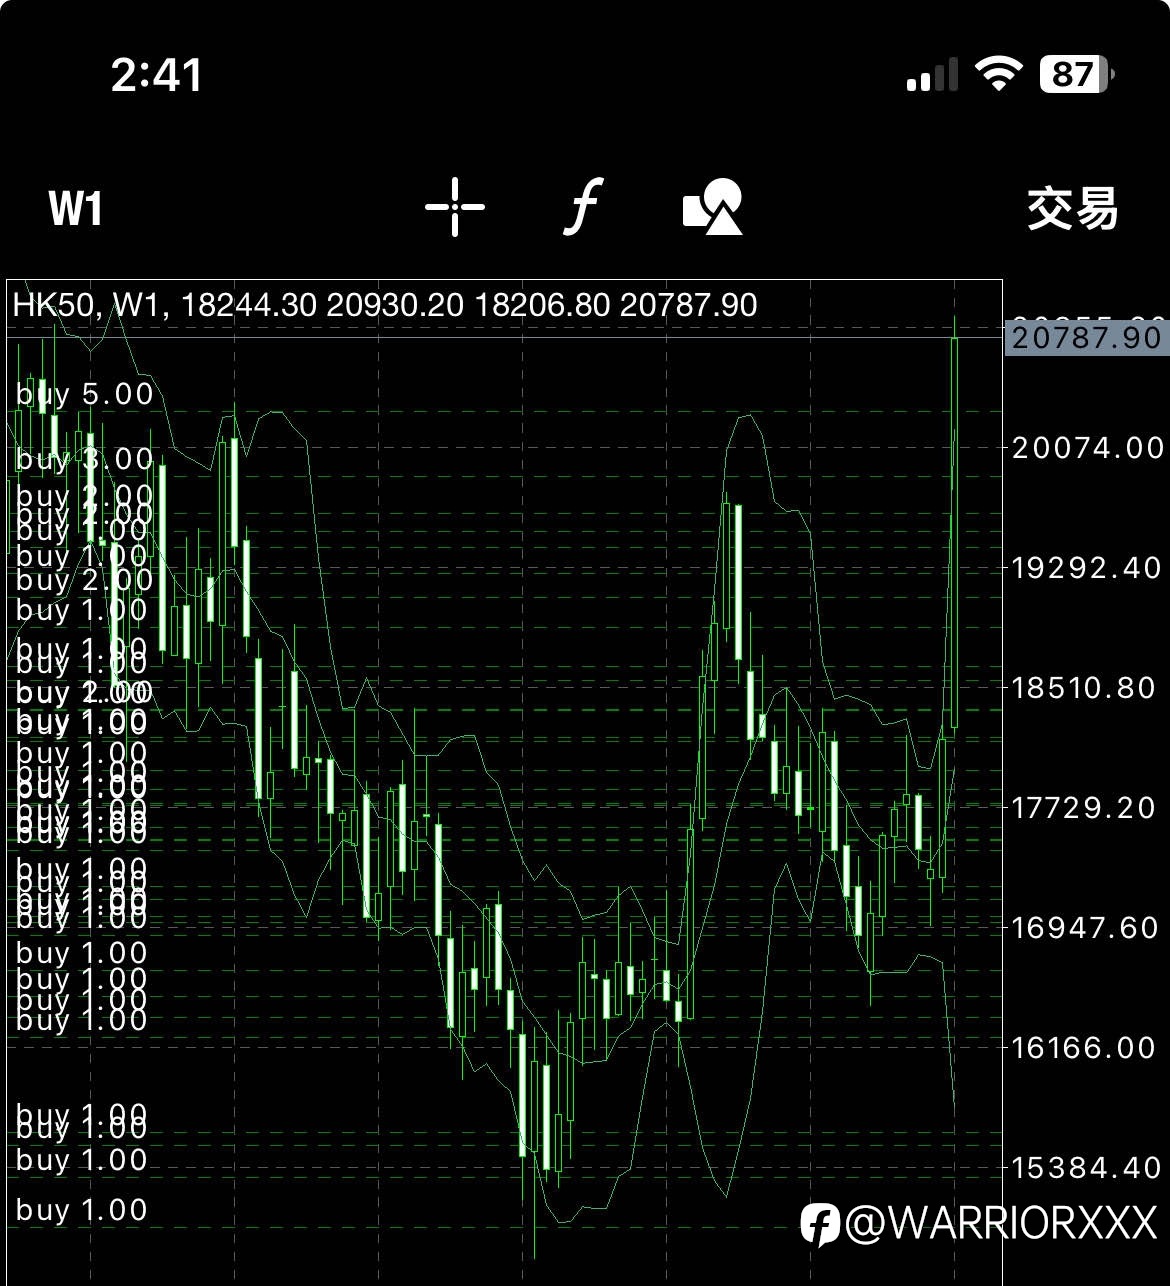Select the buy 3.00 order label

tap(85, 459)
